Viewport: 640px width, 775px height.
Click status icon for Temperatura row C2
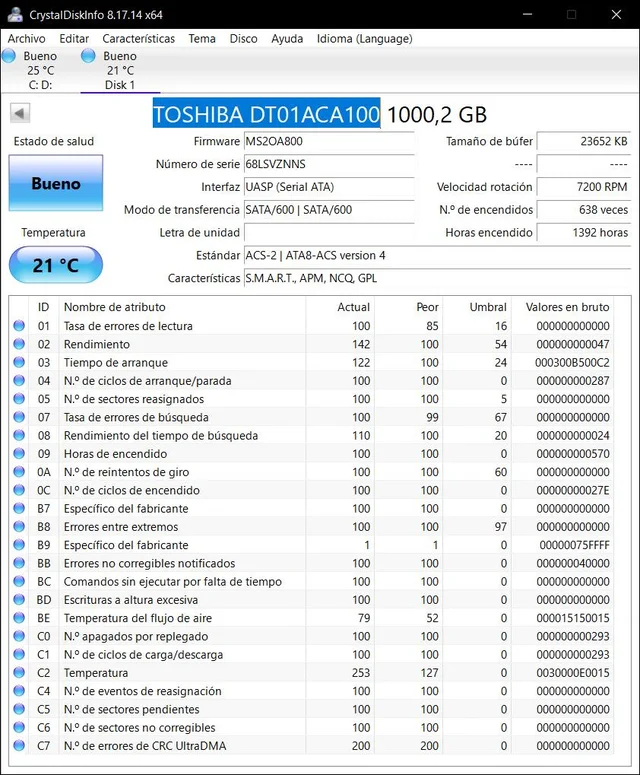click(x=19, y=673)
